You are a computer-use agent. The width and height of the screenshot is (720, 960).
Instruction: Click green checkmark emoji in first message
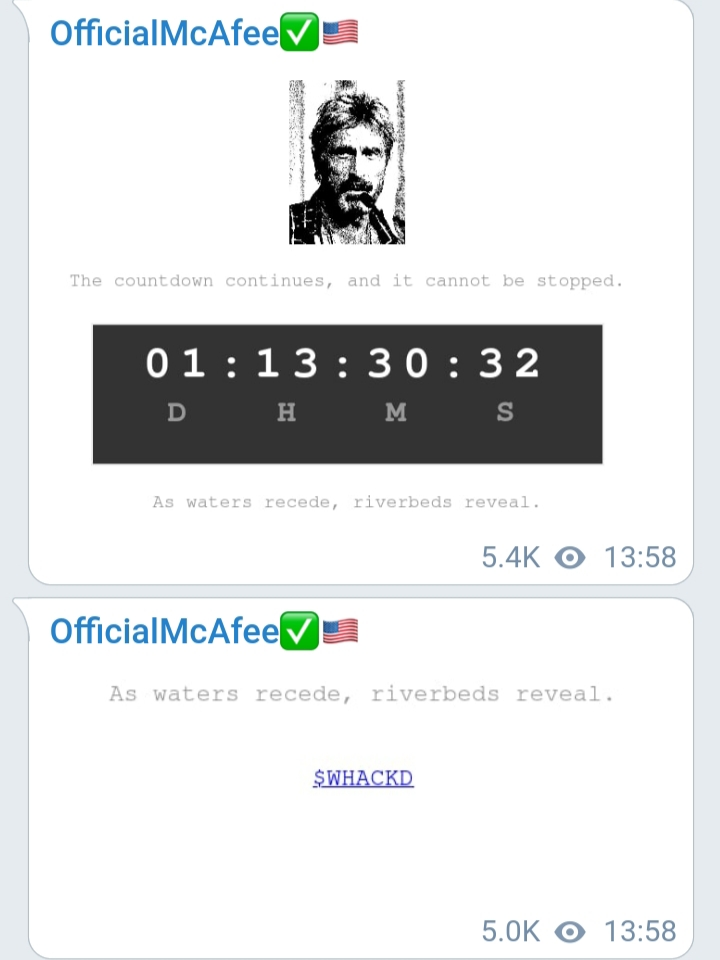point(299,32)
